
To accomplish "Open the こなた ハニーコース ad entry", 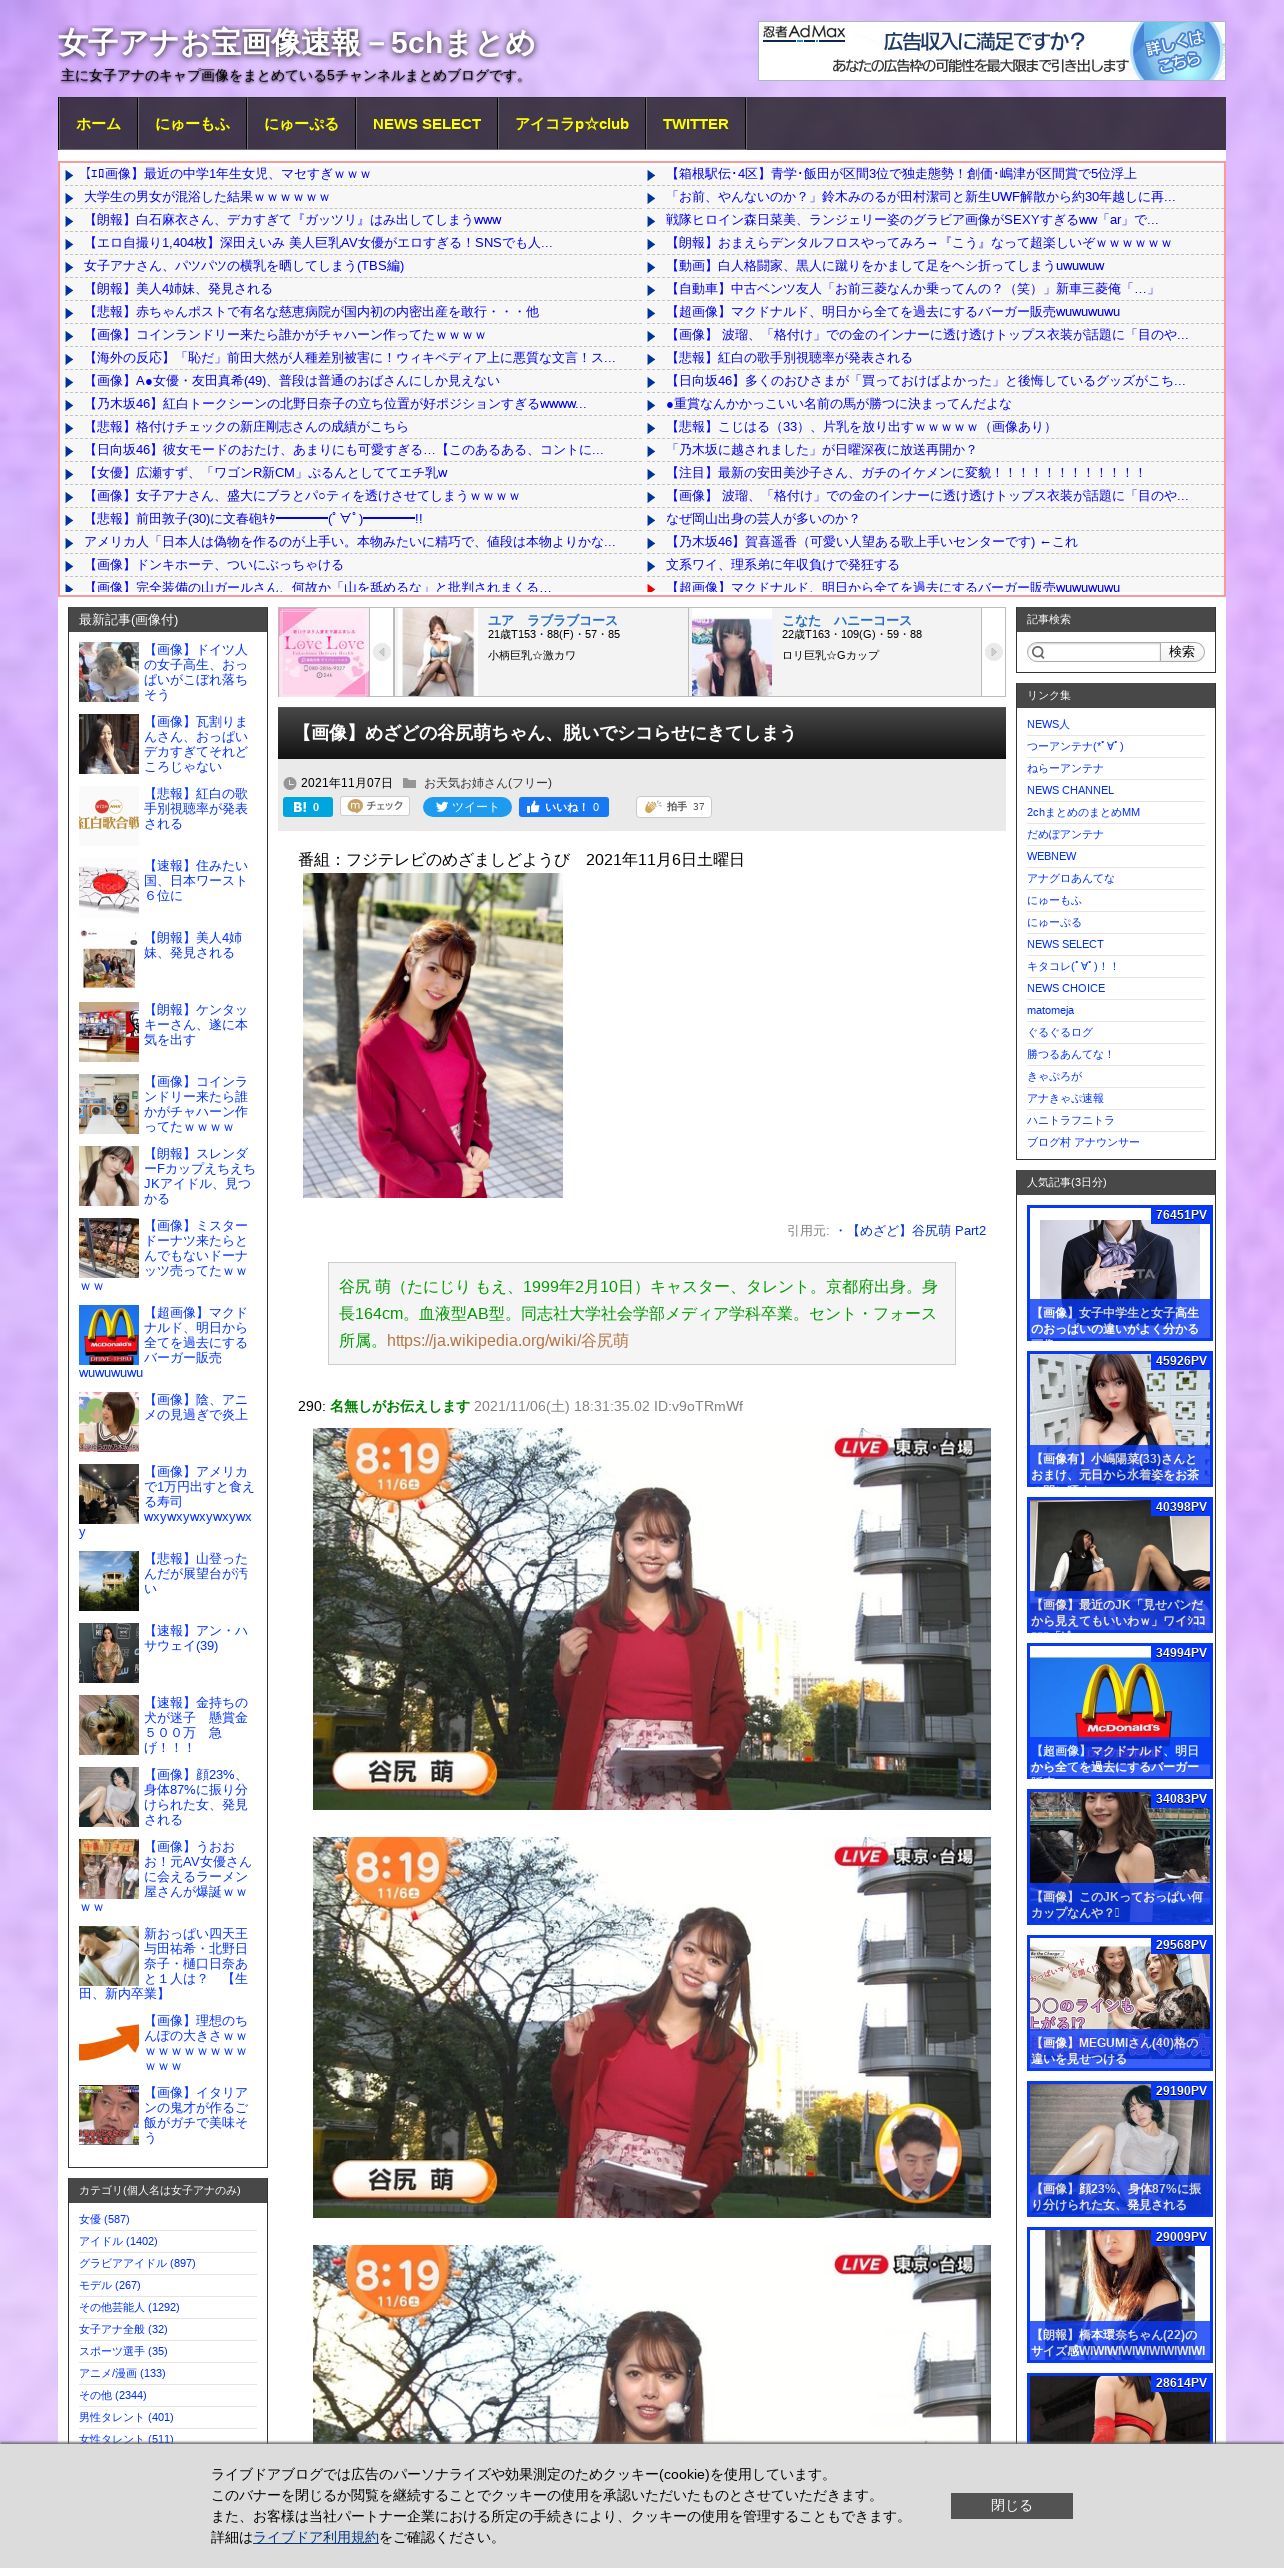I will tap(847, 620).
